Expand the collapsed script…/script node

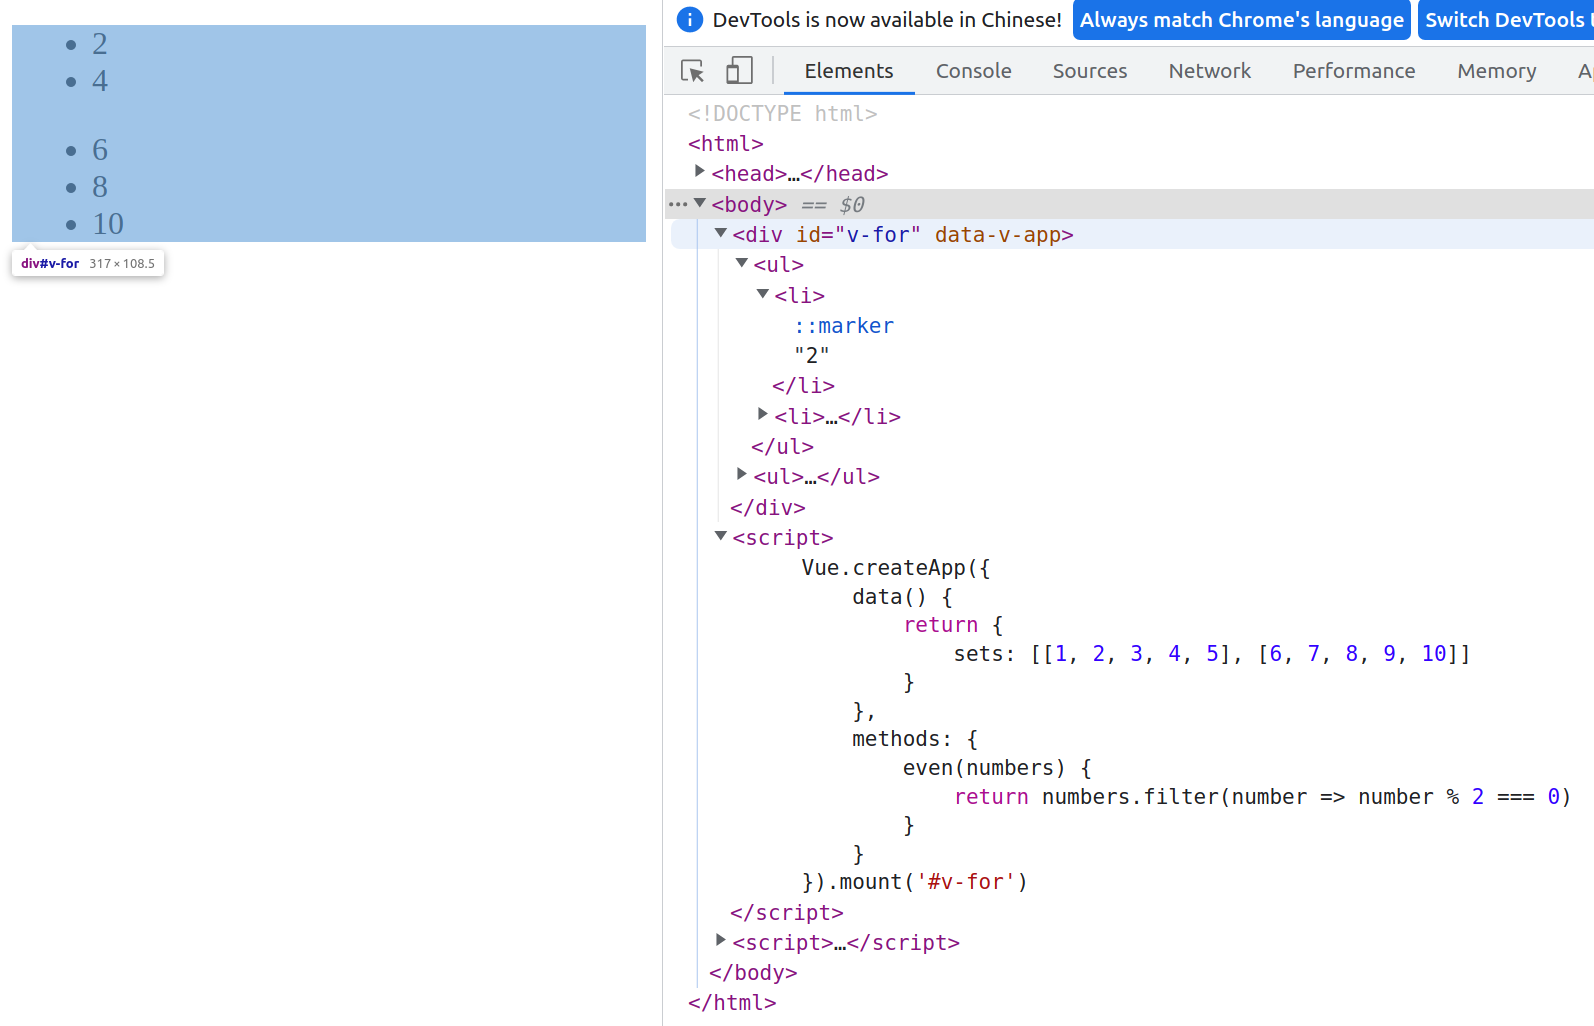tap(720, 940)
